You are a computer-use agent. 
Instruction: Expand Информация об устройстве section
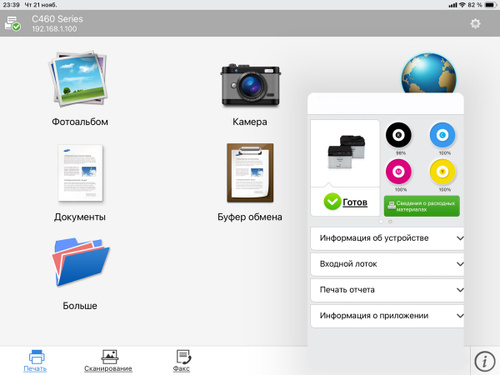tap(387, 238)
